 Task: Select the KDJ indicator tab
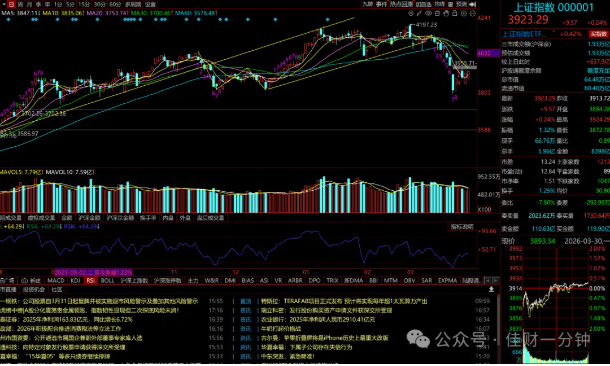pos(75,280)
